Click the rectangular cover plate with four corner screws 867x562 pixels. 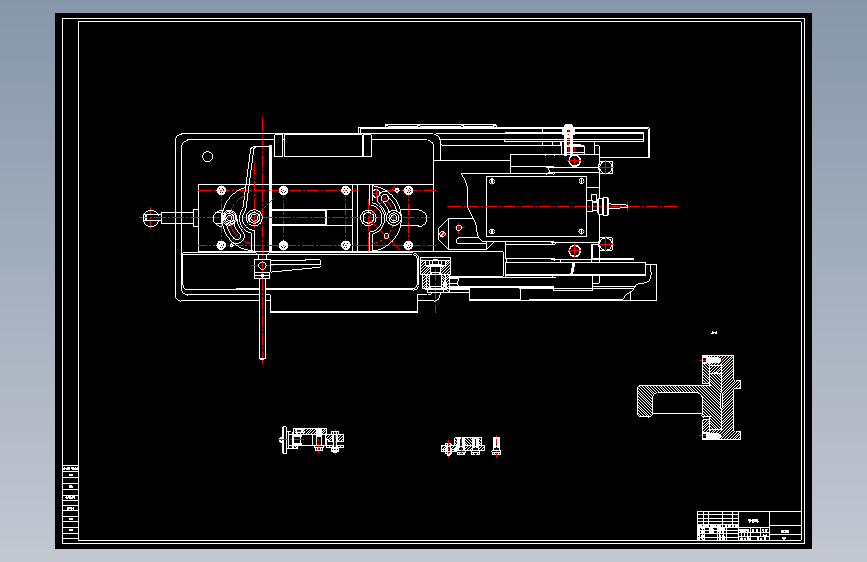click(536, 206)
